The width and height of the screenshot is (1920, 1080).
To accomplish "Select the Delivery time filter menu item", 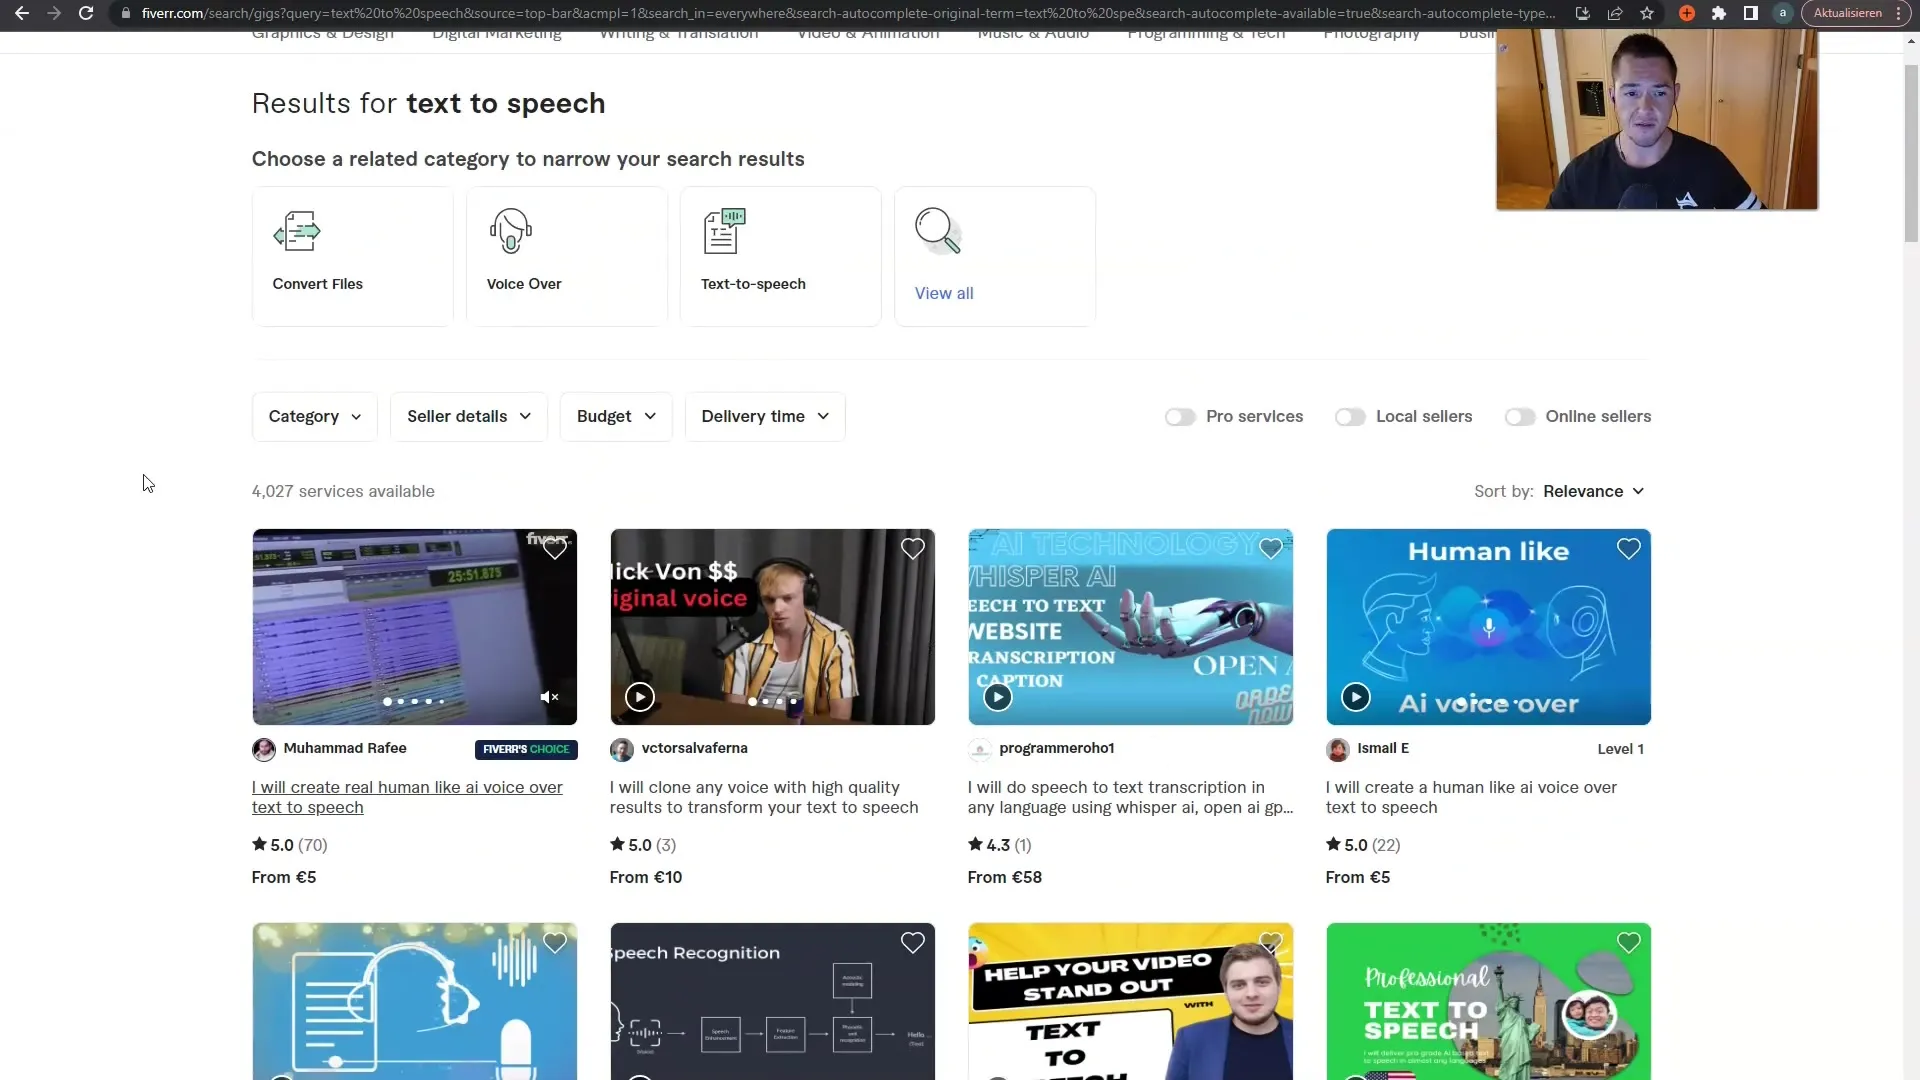I will 765,415.
